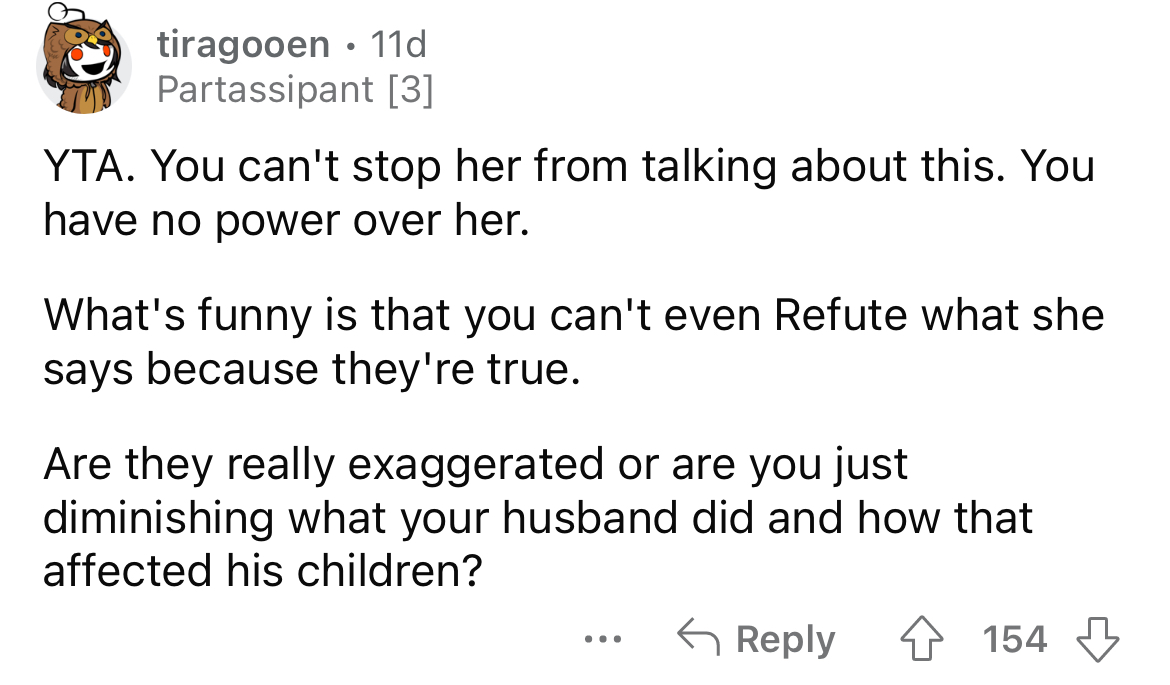Tap the paragraph starting with What's funny
This screenshot has height=685, width=1170.
[572, 342]
